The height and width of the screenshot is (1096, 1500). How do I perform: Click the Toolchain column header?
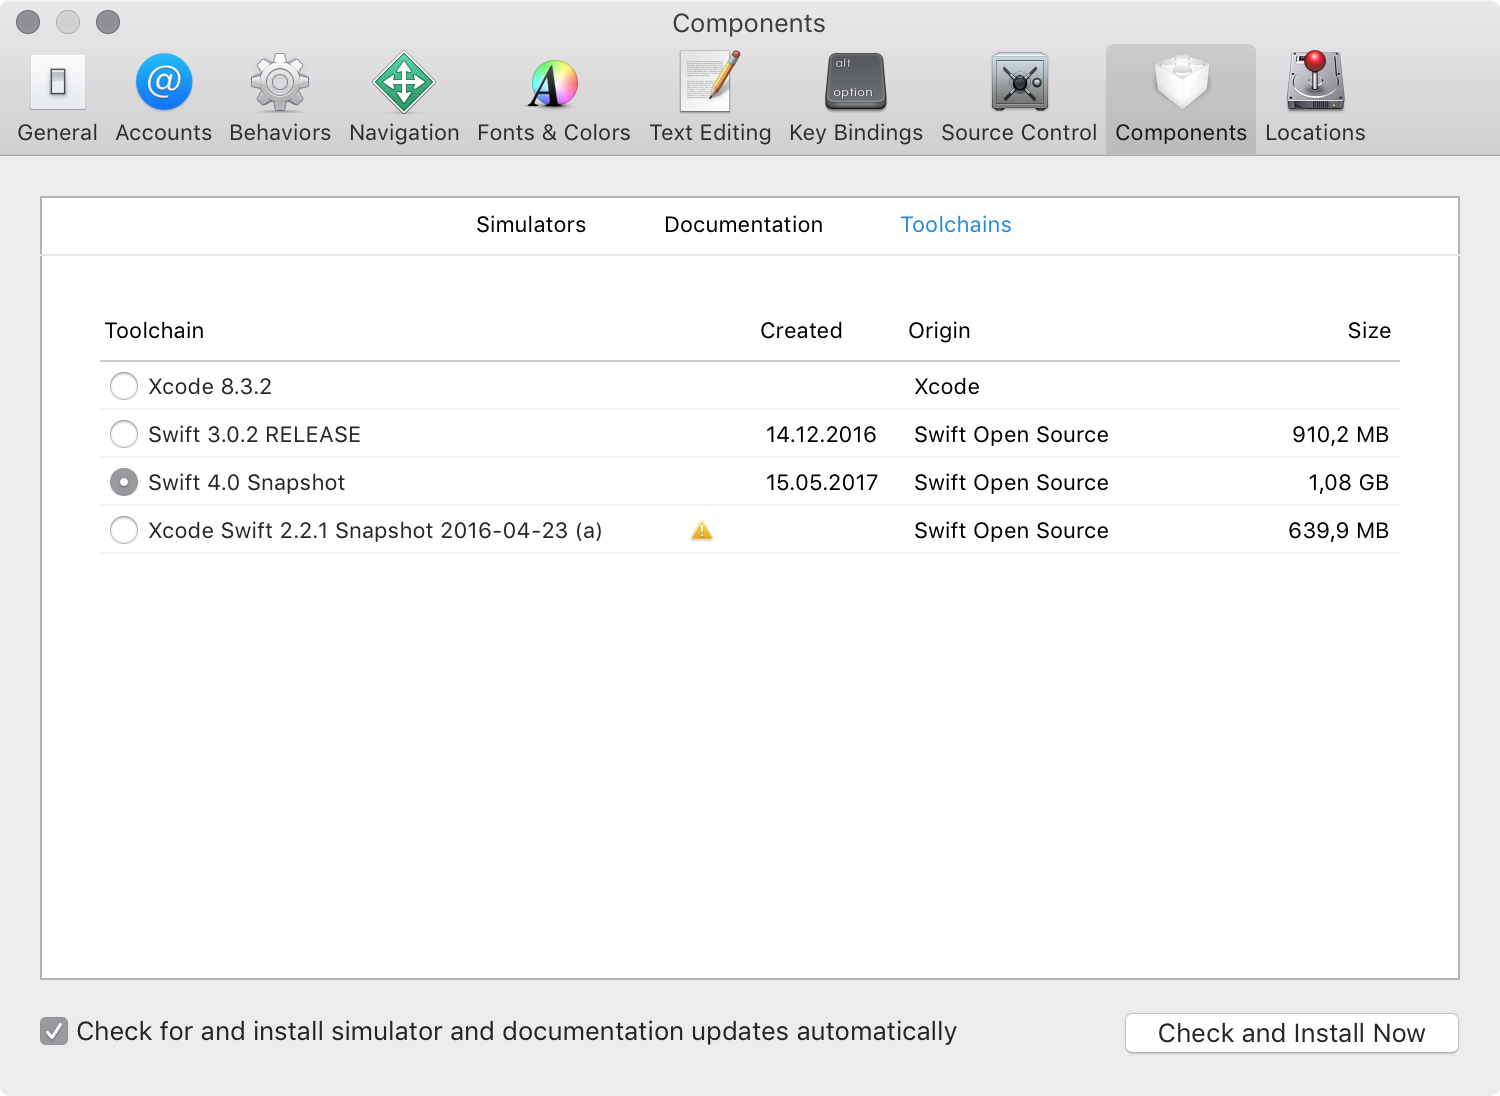point(154,331)
